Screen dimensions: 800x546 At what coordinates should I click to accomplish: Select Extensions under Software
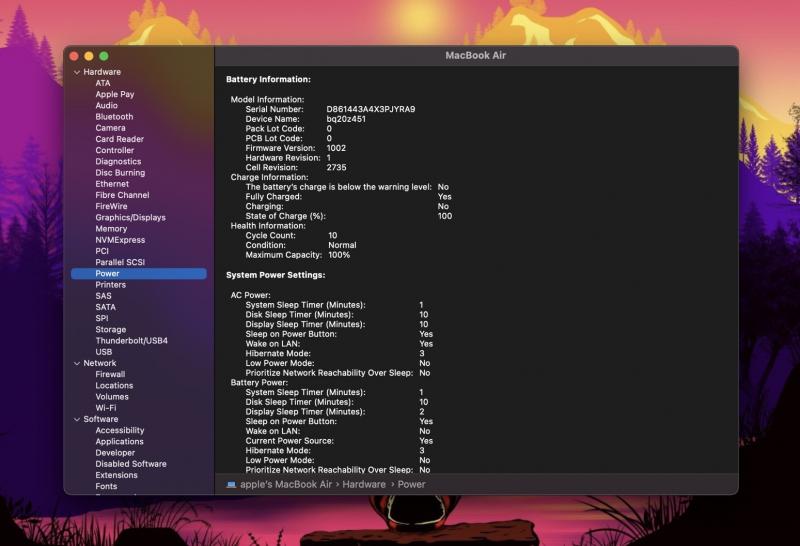[x=116, y=476]
